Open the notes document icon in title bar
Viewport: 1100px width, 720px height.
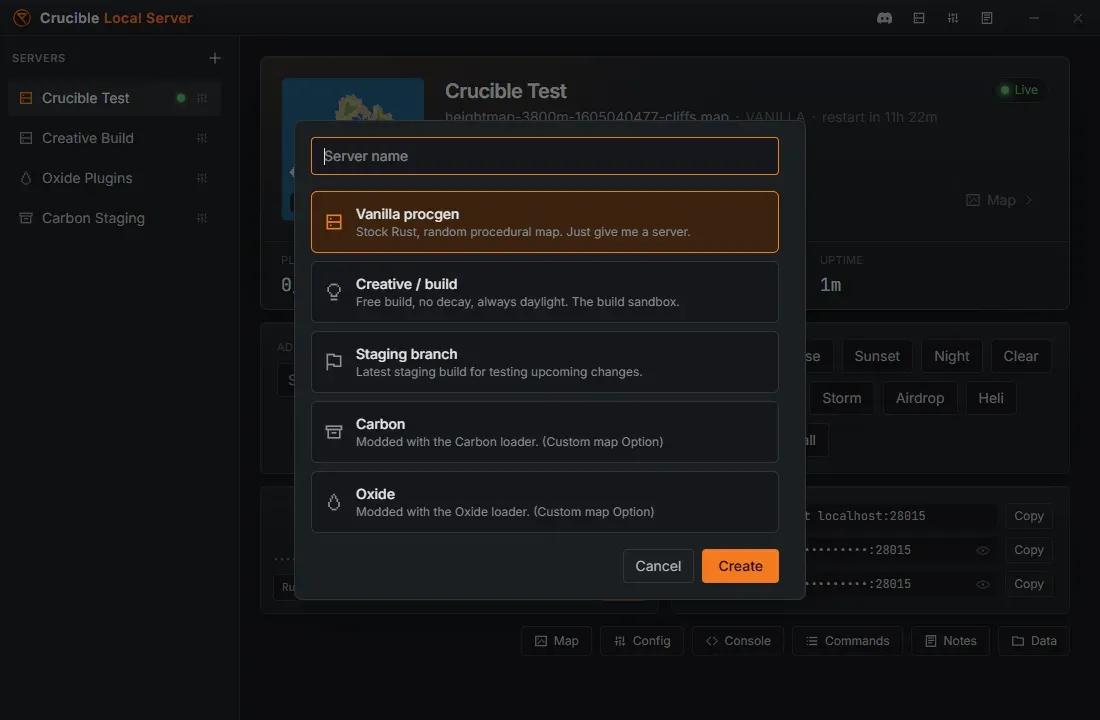pos(987,18)
